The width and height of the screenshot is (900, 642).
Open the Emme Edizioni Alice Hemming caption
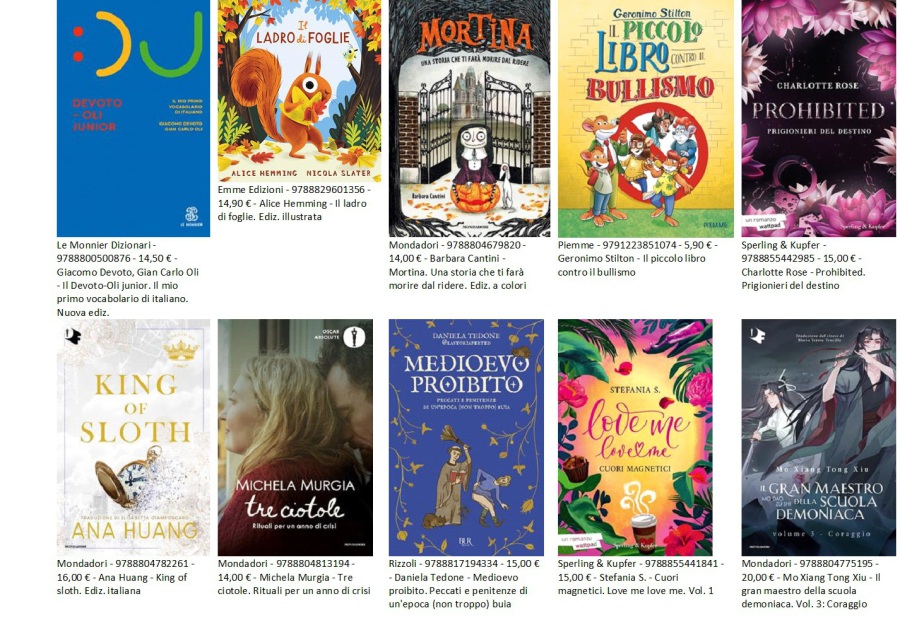pos(294,203)
